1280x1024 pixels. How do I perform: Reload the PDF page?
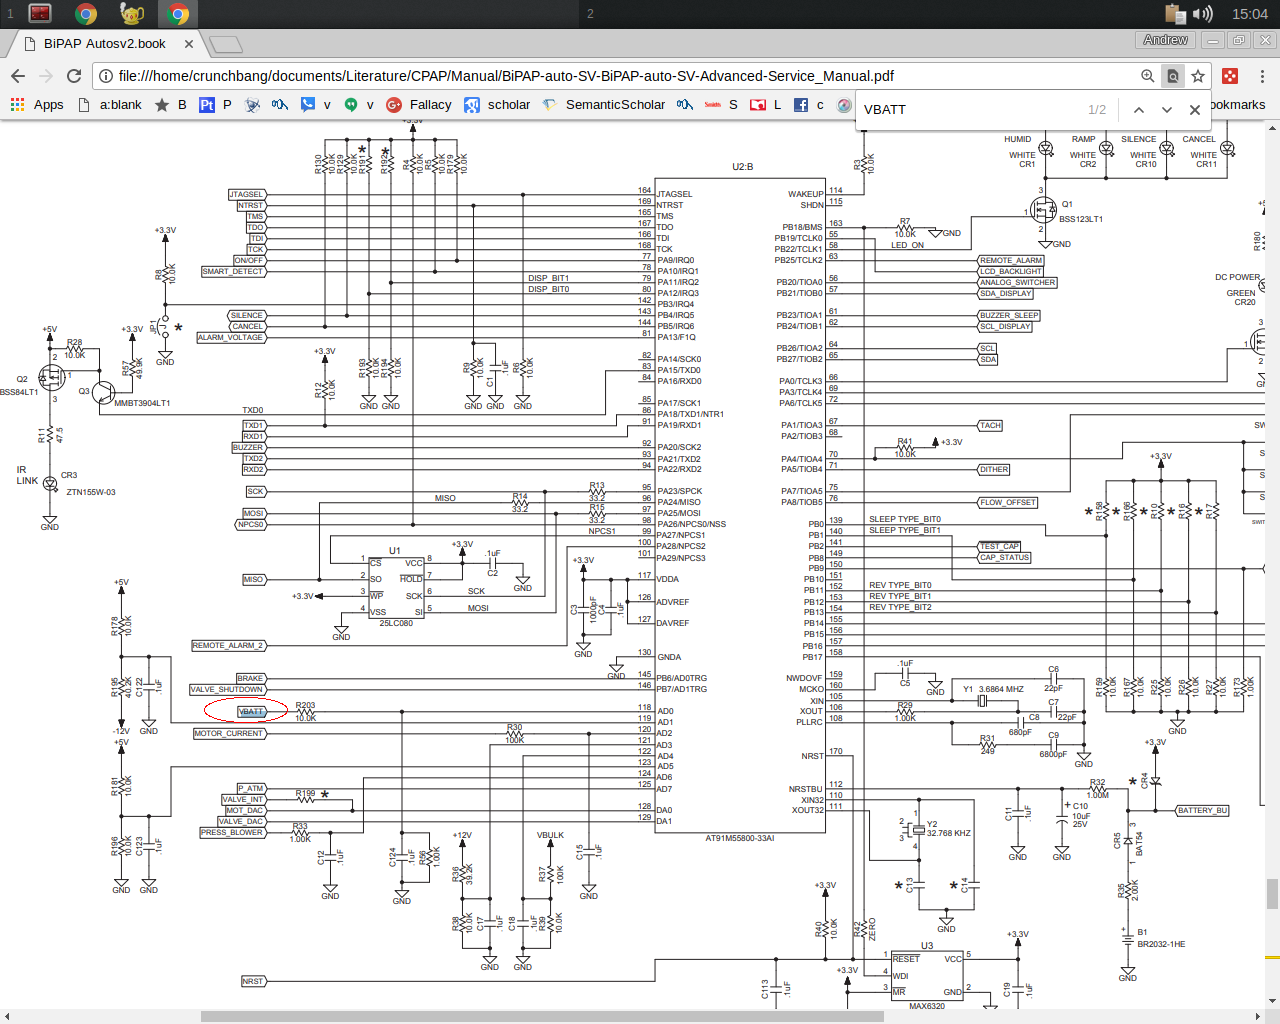tap(74, 76)
